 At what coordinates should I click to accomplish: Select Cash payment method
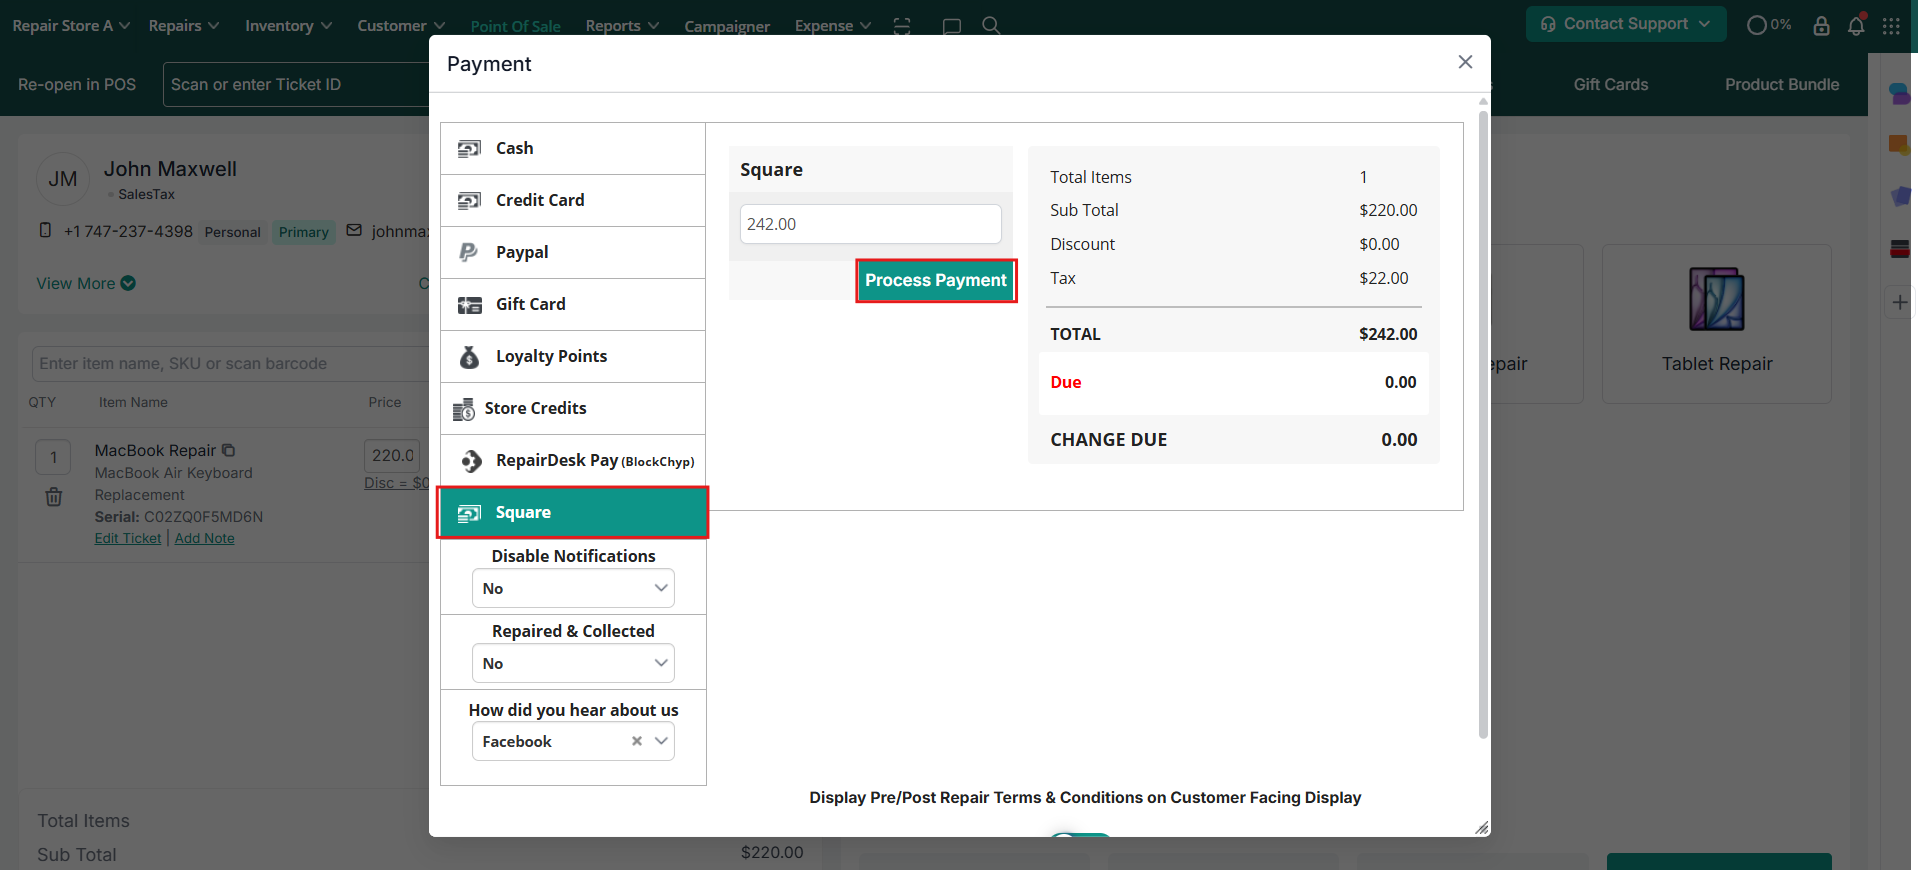coord(573,148)
